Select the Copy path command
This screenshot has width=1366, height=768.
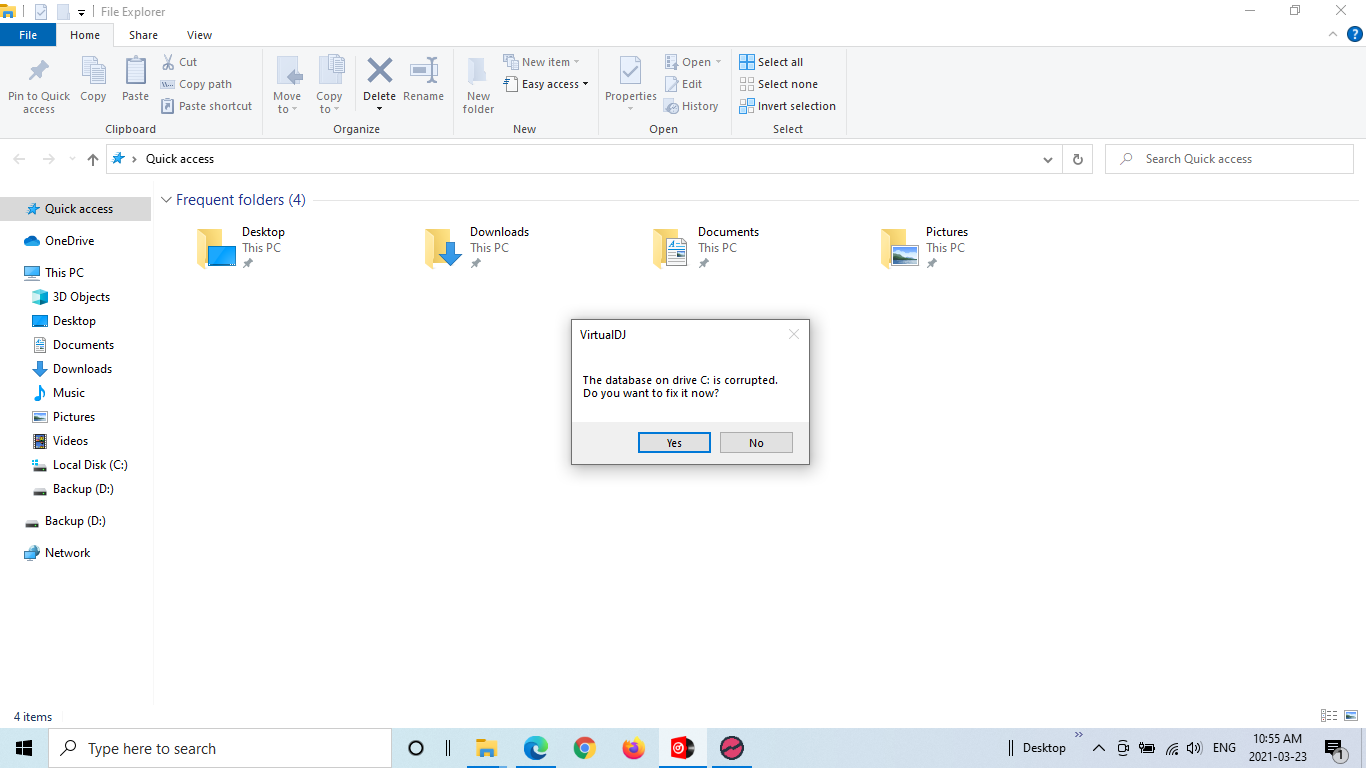[196, 84]
